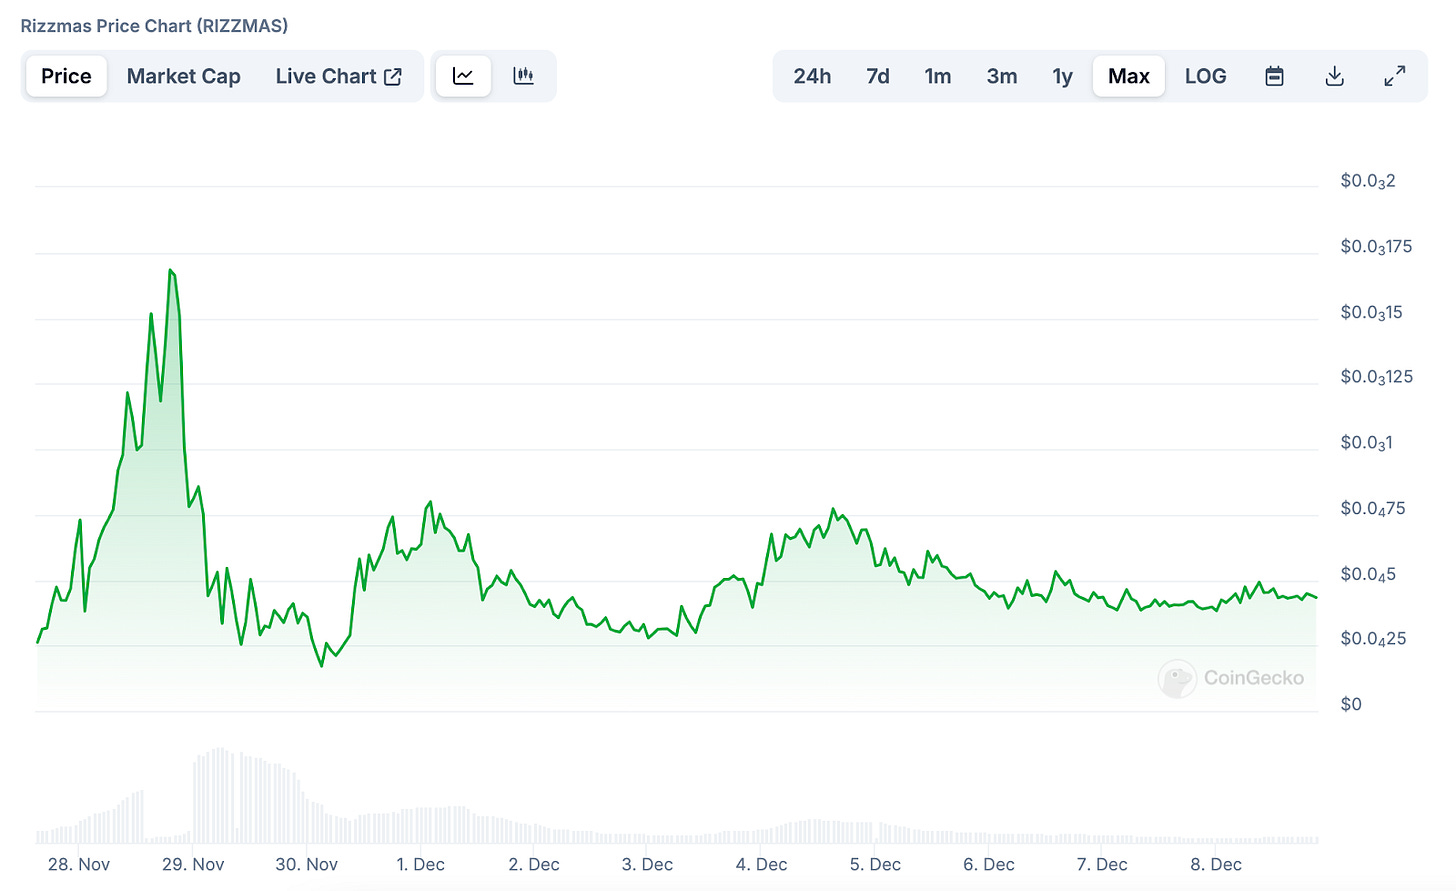Switch to the candlestick chart view
Viewport: 1456px width, 891px height.
523,75
